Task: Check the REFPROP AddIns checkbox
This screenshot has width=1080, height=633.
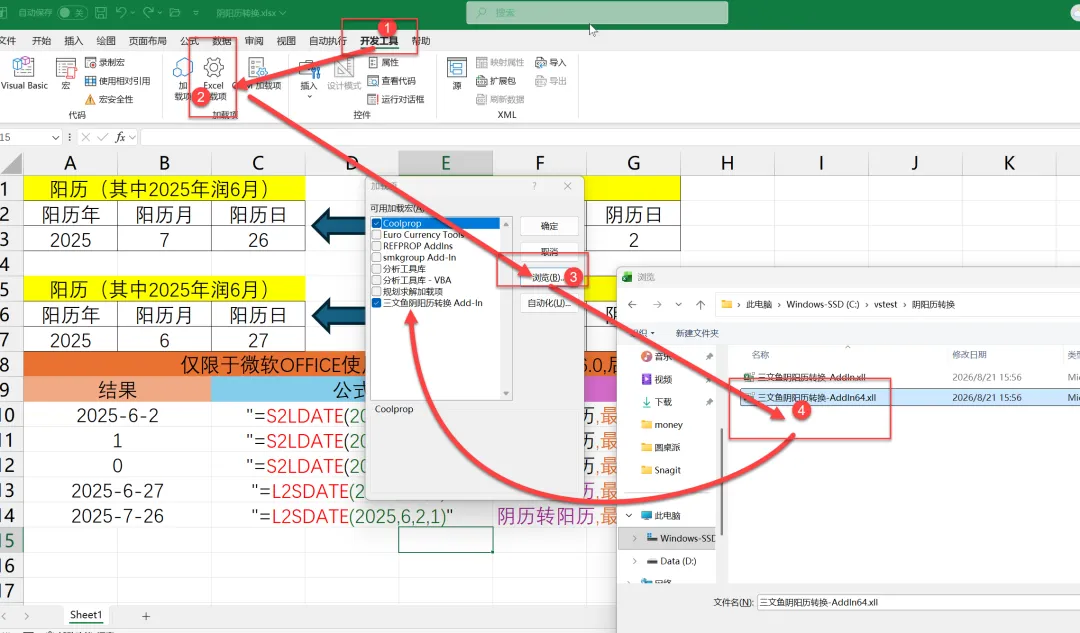Action: pos(376,246)
